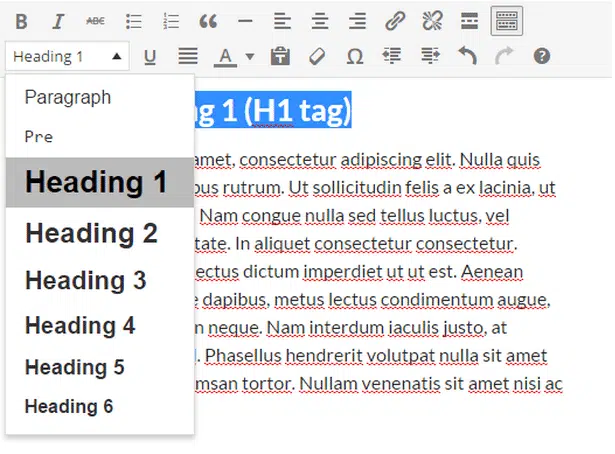615x454 pixels.
Task: Choose Heading 6 format
Action: (100, 406)
